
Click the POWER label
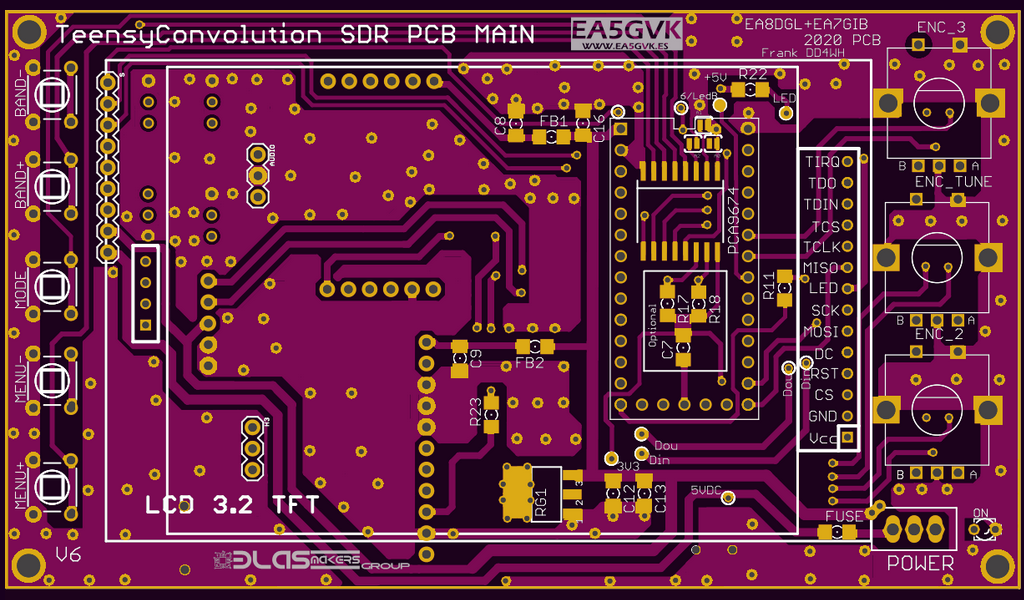[920, 563]
